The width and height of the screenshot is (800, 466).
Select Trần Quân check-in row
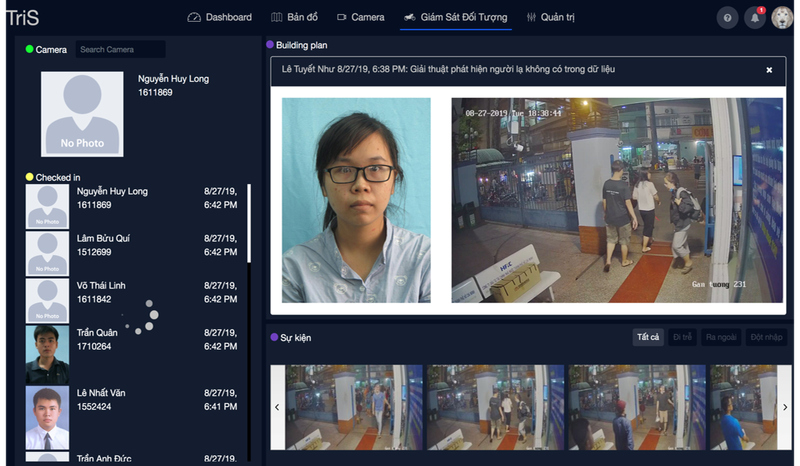point(132,354)
